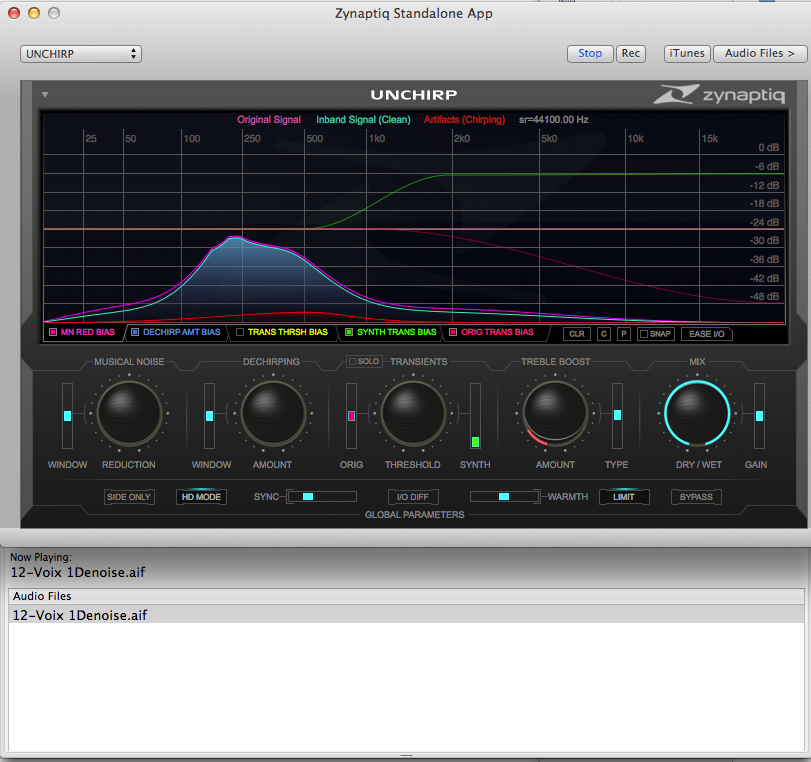This screenshot has width=811, height=762.
Task: Toggle the ORIG TRANS BIAS red checkbox
Action: (x=453, y=332)
